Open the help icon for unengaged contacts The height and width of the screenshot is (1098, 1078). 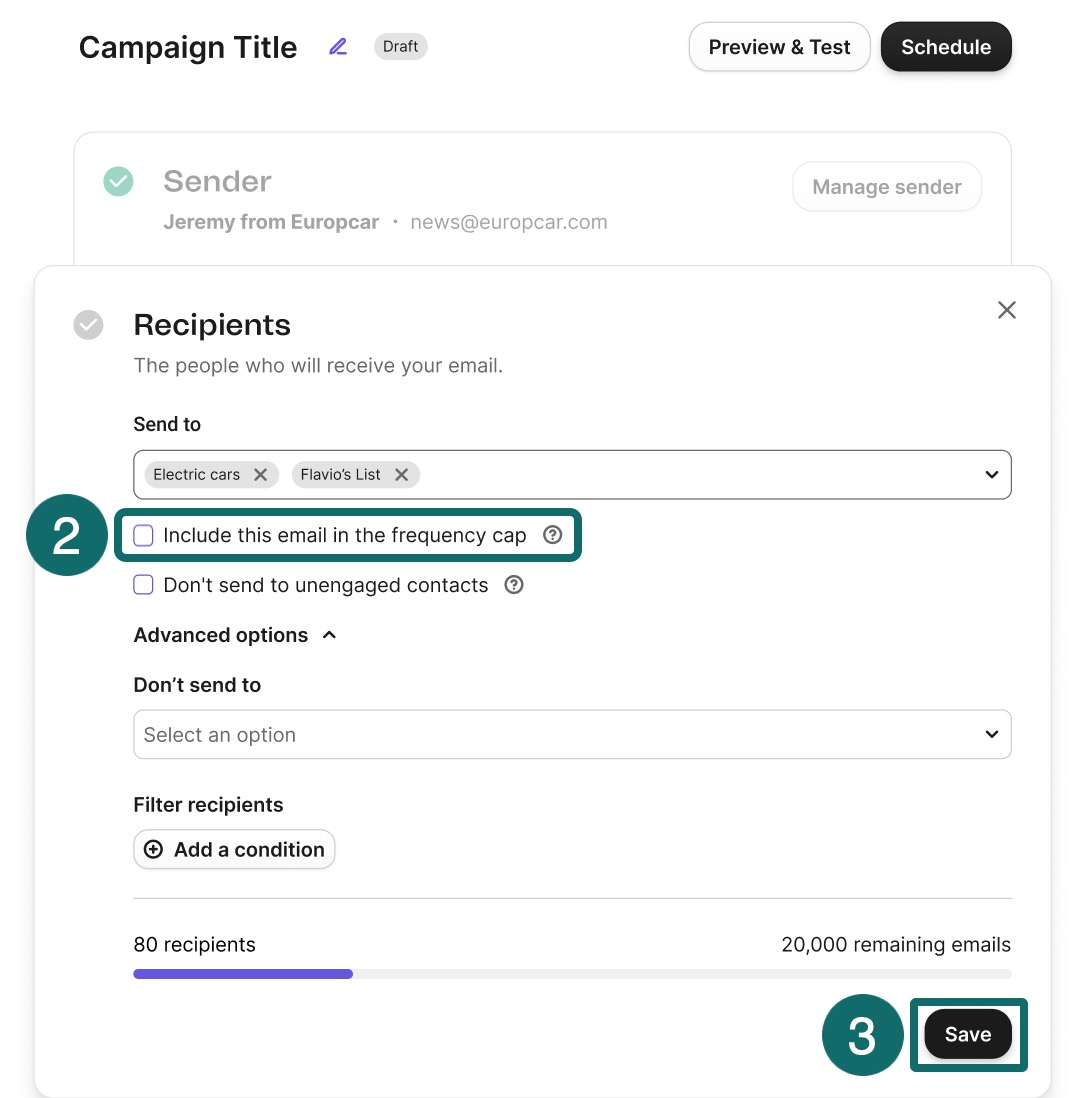coord(514,585)
